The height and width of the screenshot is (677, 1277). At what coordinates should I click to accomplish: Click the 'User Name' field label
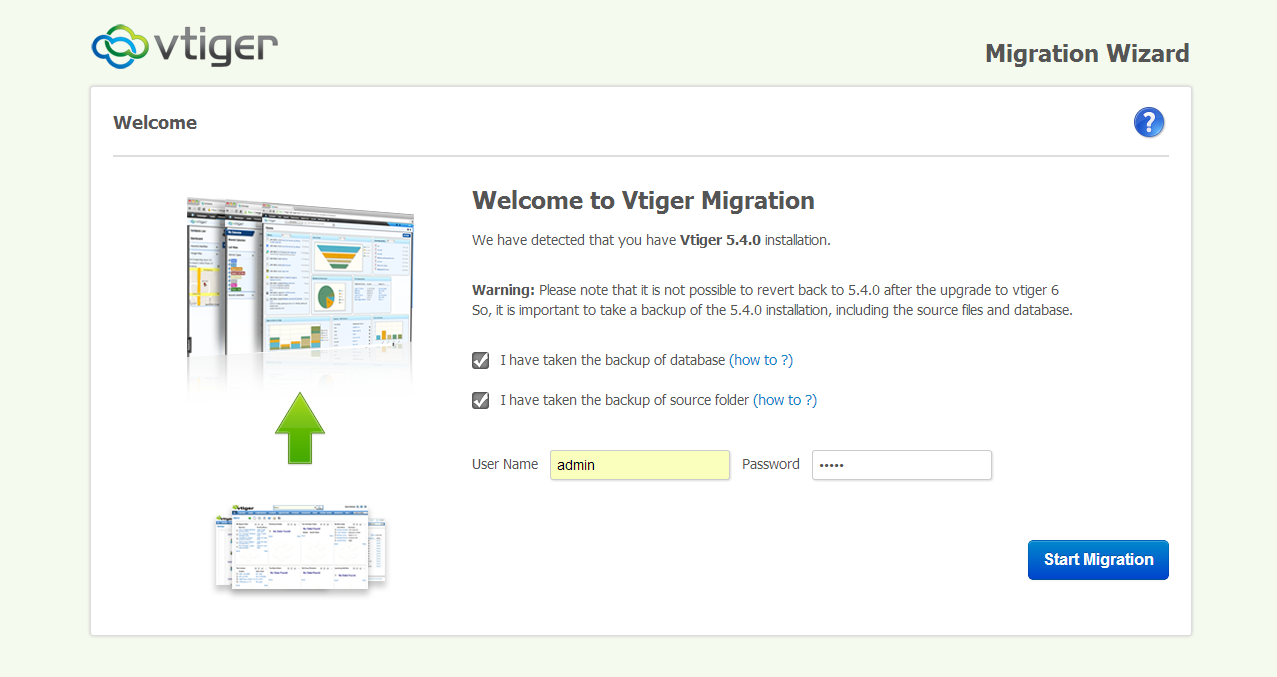[505, 464]
